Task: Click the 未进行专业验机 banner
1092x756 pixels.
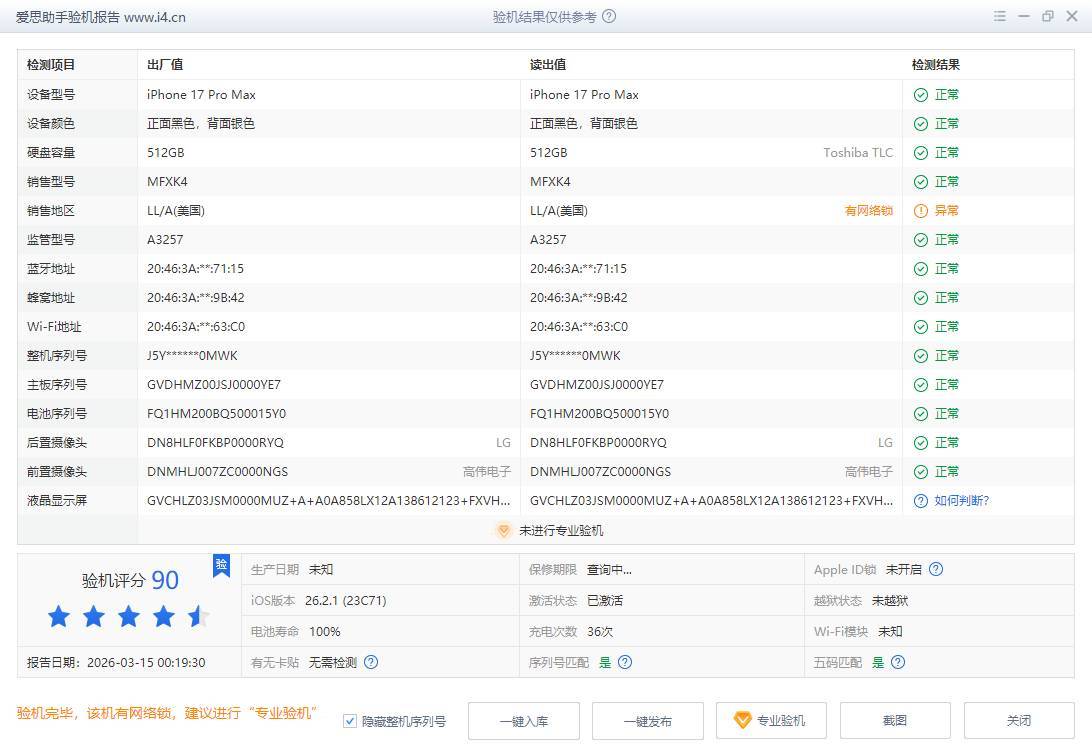Action: tap(551, 531)
